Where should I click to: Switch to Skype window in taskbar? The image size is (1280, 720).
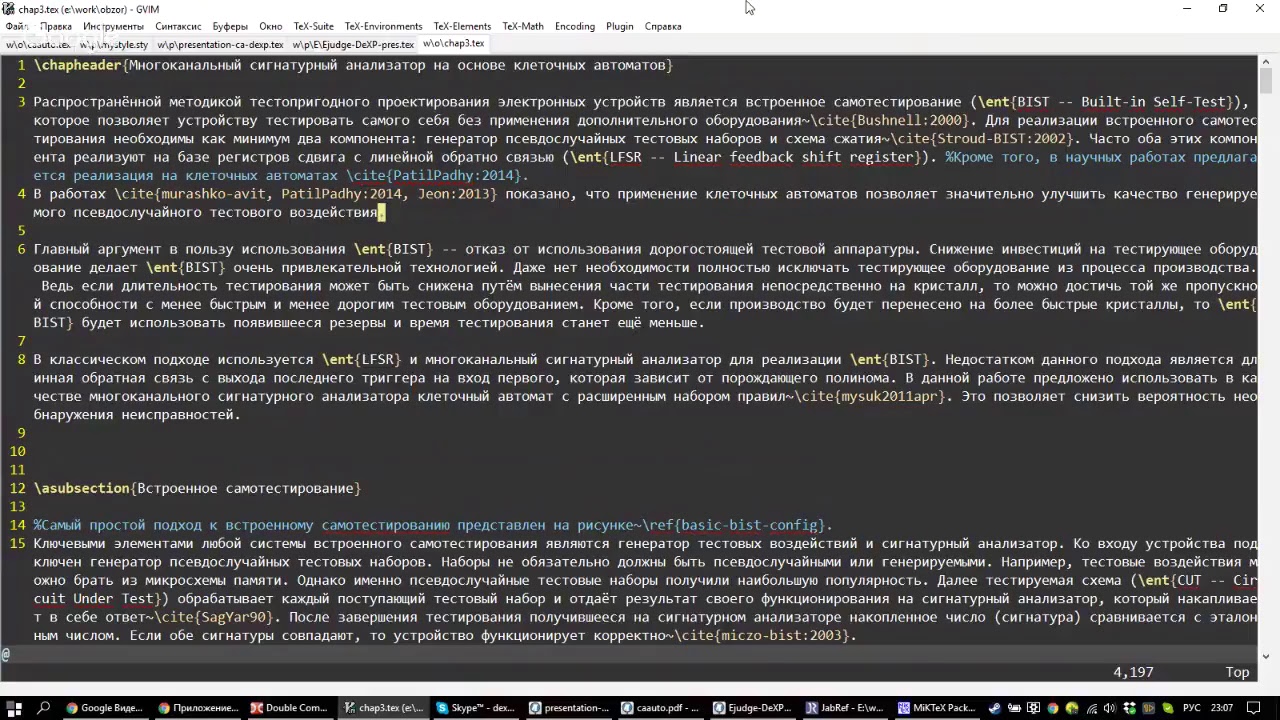click(x=476, y=708)
